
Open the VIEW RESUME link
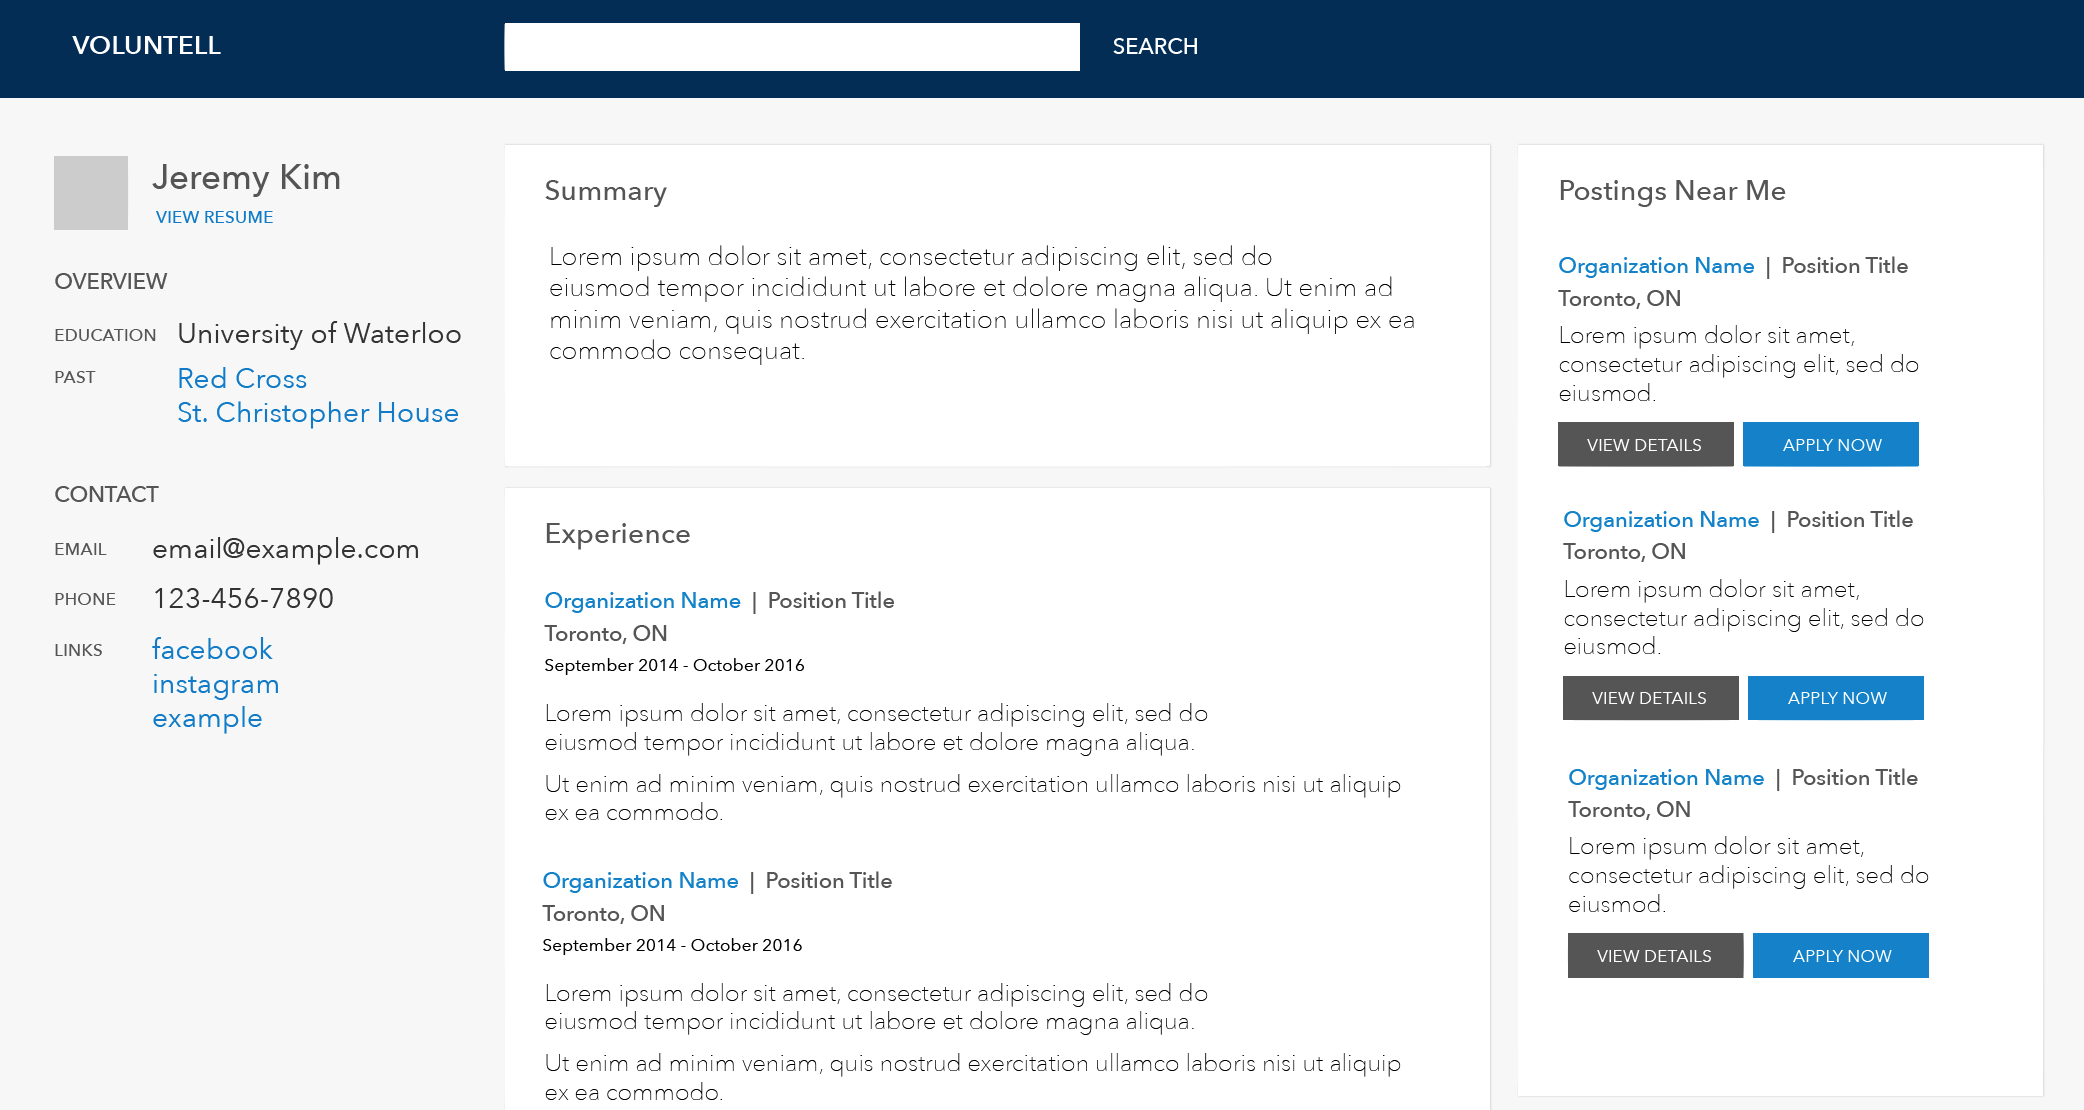click(214, 217)
